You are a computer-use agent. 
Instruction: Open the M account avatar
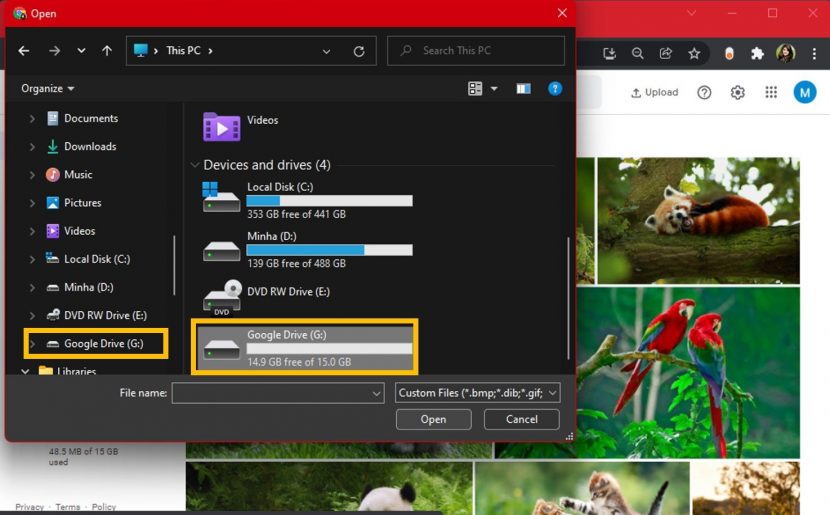[x=805, y=93]
